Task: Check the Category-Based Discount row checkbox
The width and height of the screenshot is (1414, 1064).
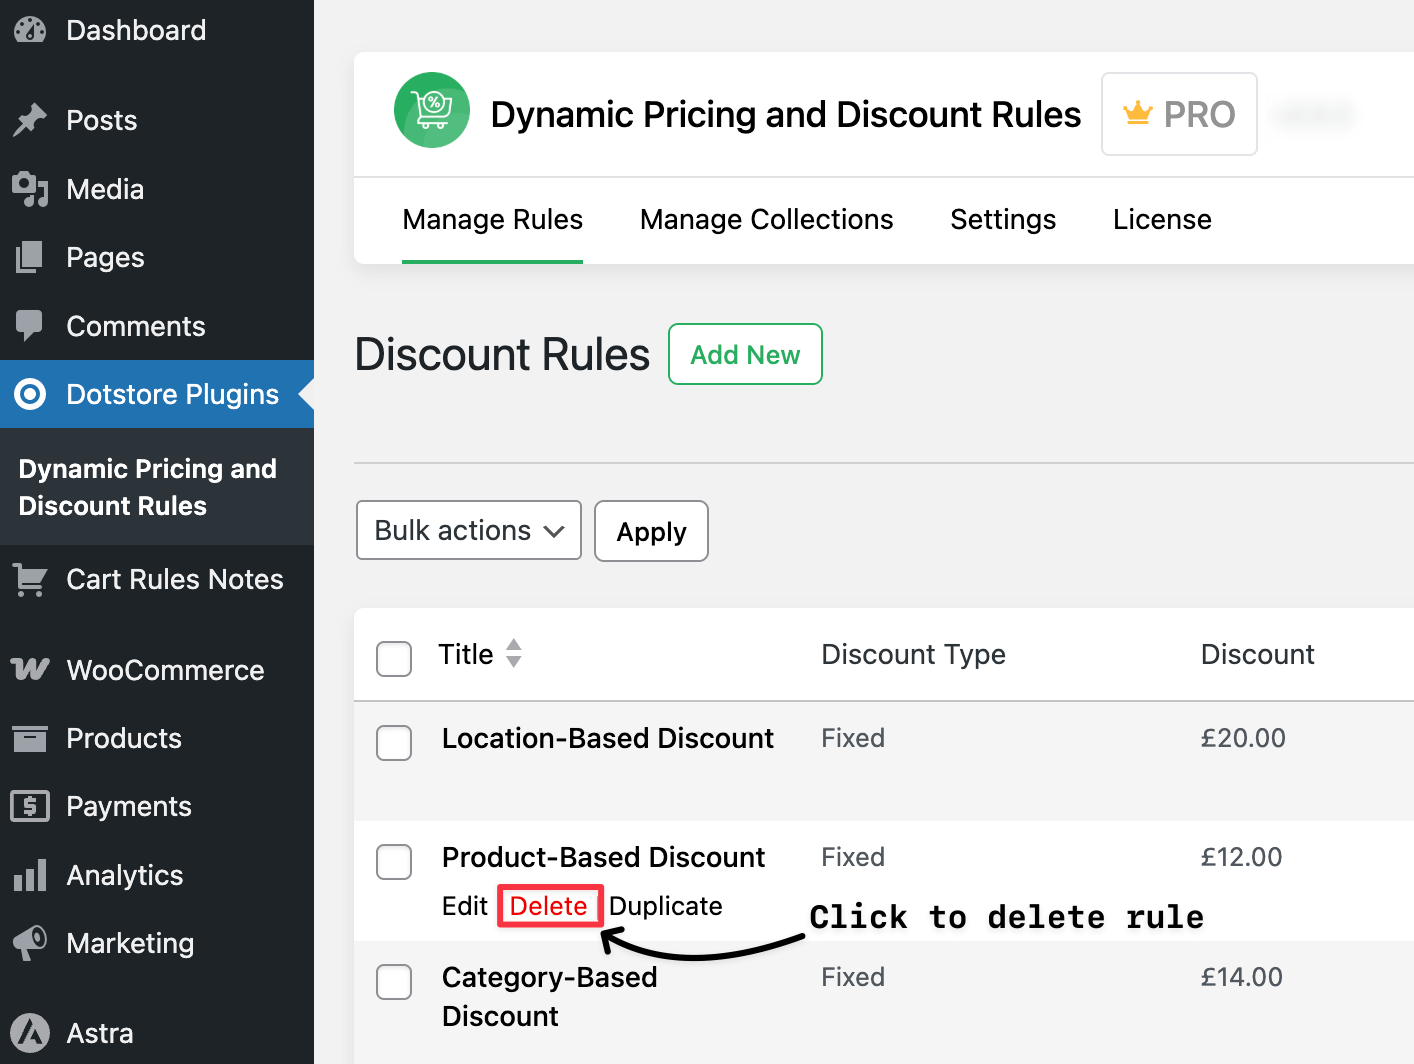Action: [x=394, y=982]
